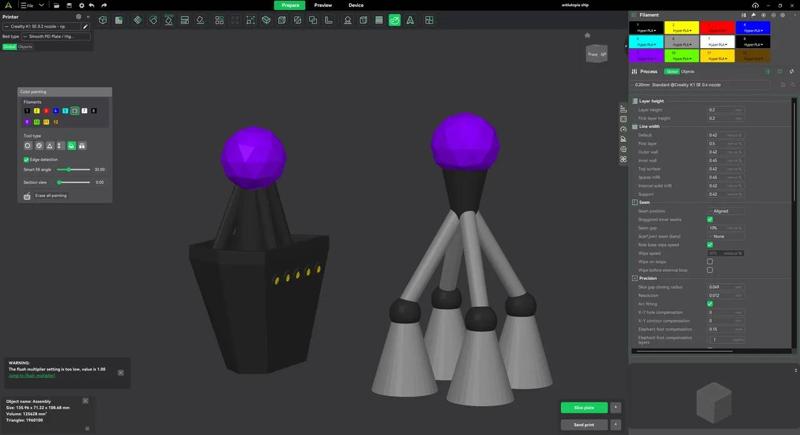Click the Add model cube icon in toolbar

[103, 20]
